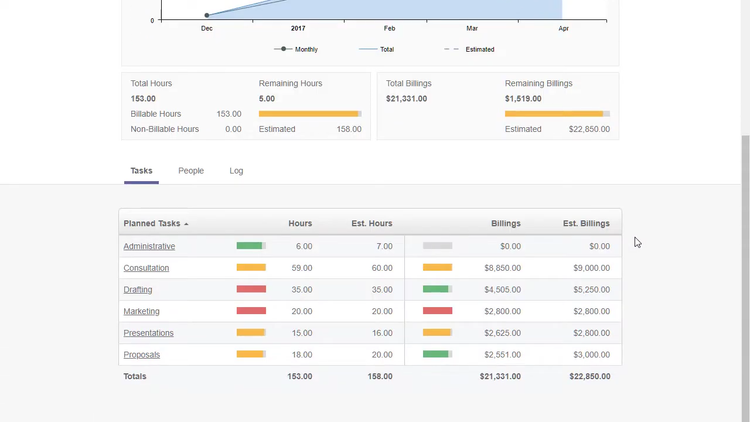750x422 pixels.
Task: Click the Drafting billings green bar
Action: [x=437, y=289]
